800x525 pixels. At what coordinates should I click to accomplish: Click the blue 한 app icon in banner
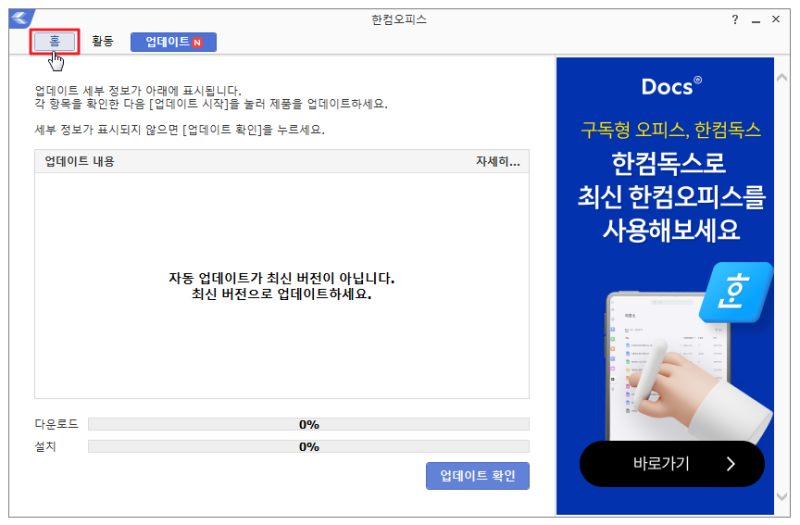tap(736, 292)
